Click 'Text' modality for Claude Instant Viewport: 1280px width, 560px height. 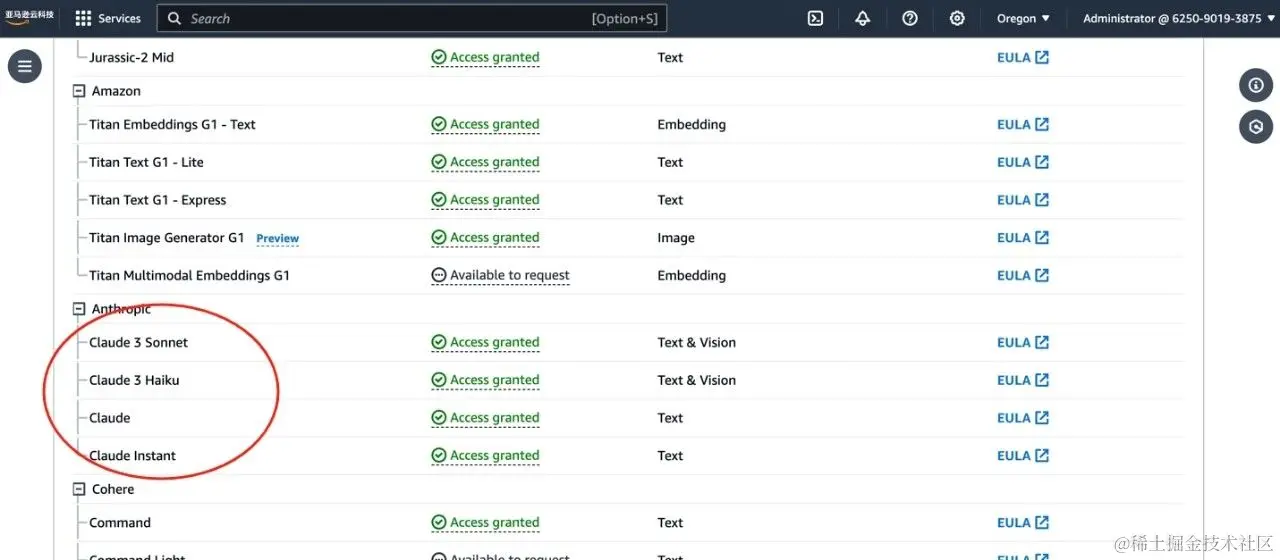670,455
